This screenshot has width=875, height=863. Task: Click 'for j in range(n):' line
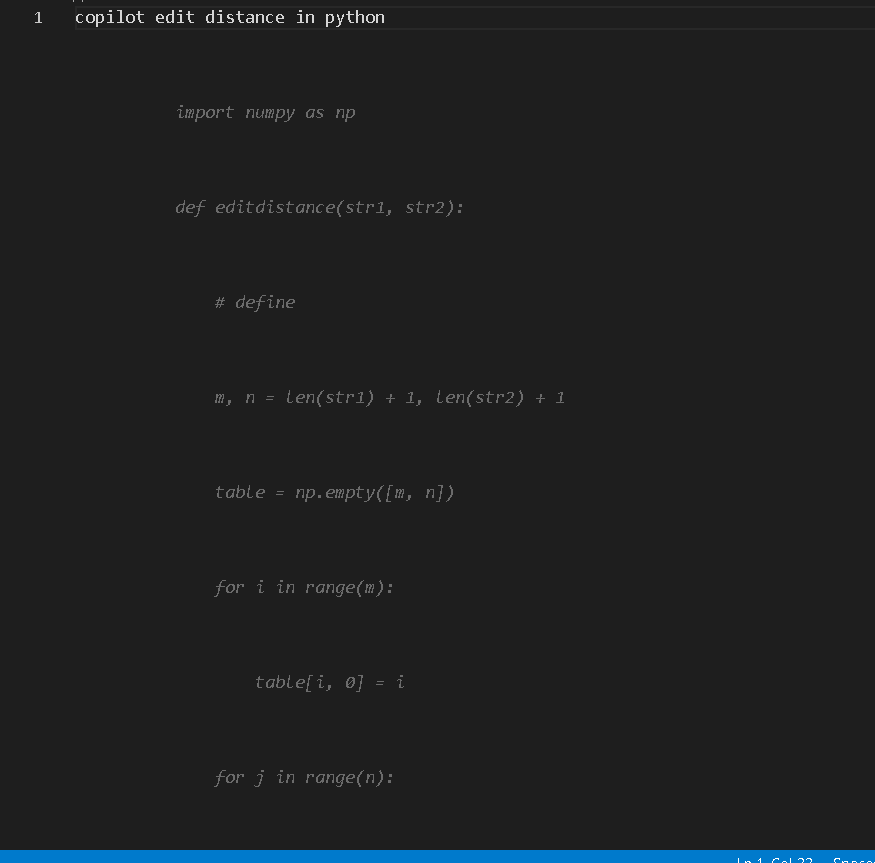tap(304, 777)
